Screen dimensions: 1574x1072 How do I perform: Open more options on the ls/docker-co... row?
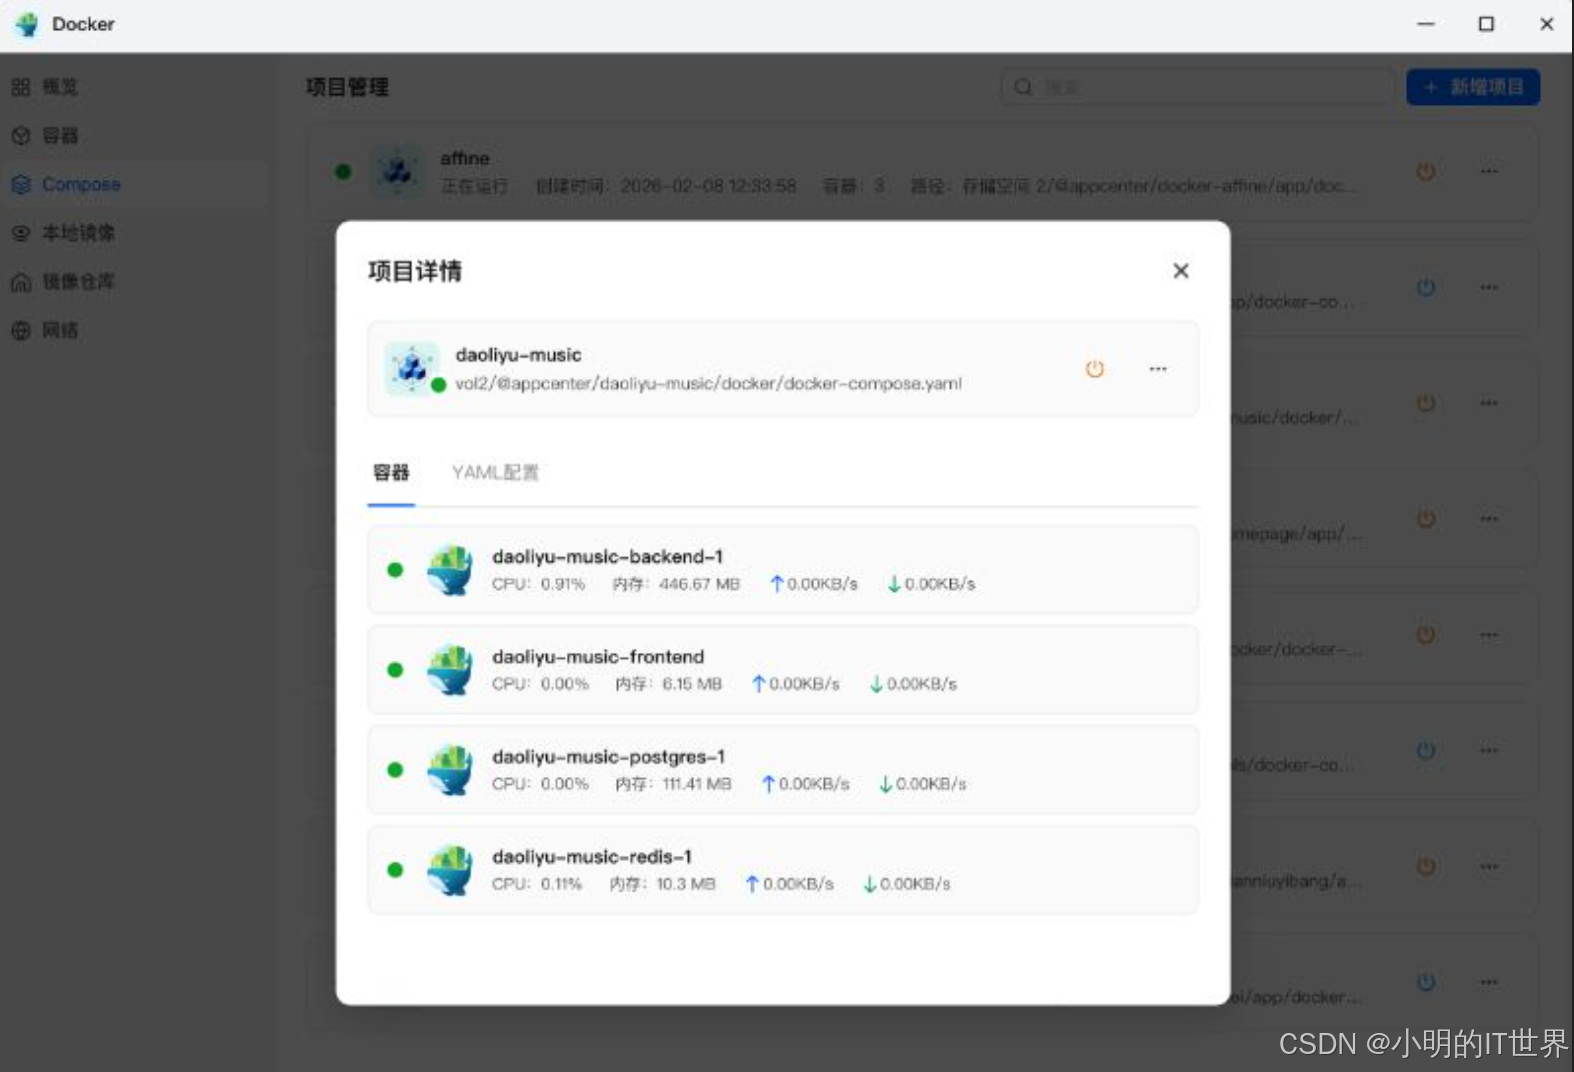coord(1489,751)
